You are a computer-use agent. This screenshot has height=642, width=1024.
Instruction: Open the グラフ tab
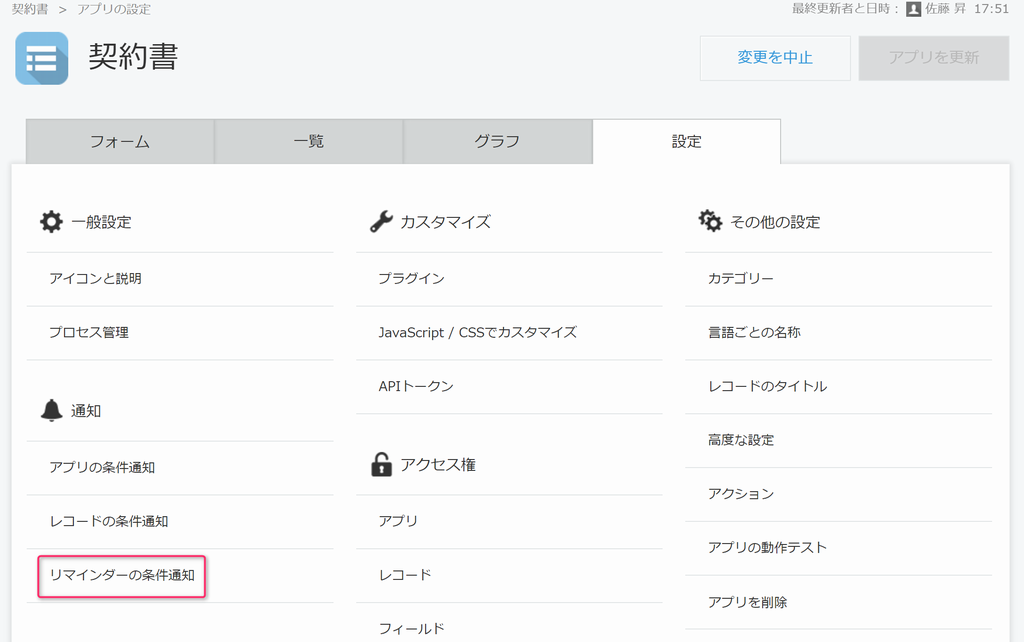tap(498, 141)
